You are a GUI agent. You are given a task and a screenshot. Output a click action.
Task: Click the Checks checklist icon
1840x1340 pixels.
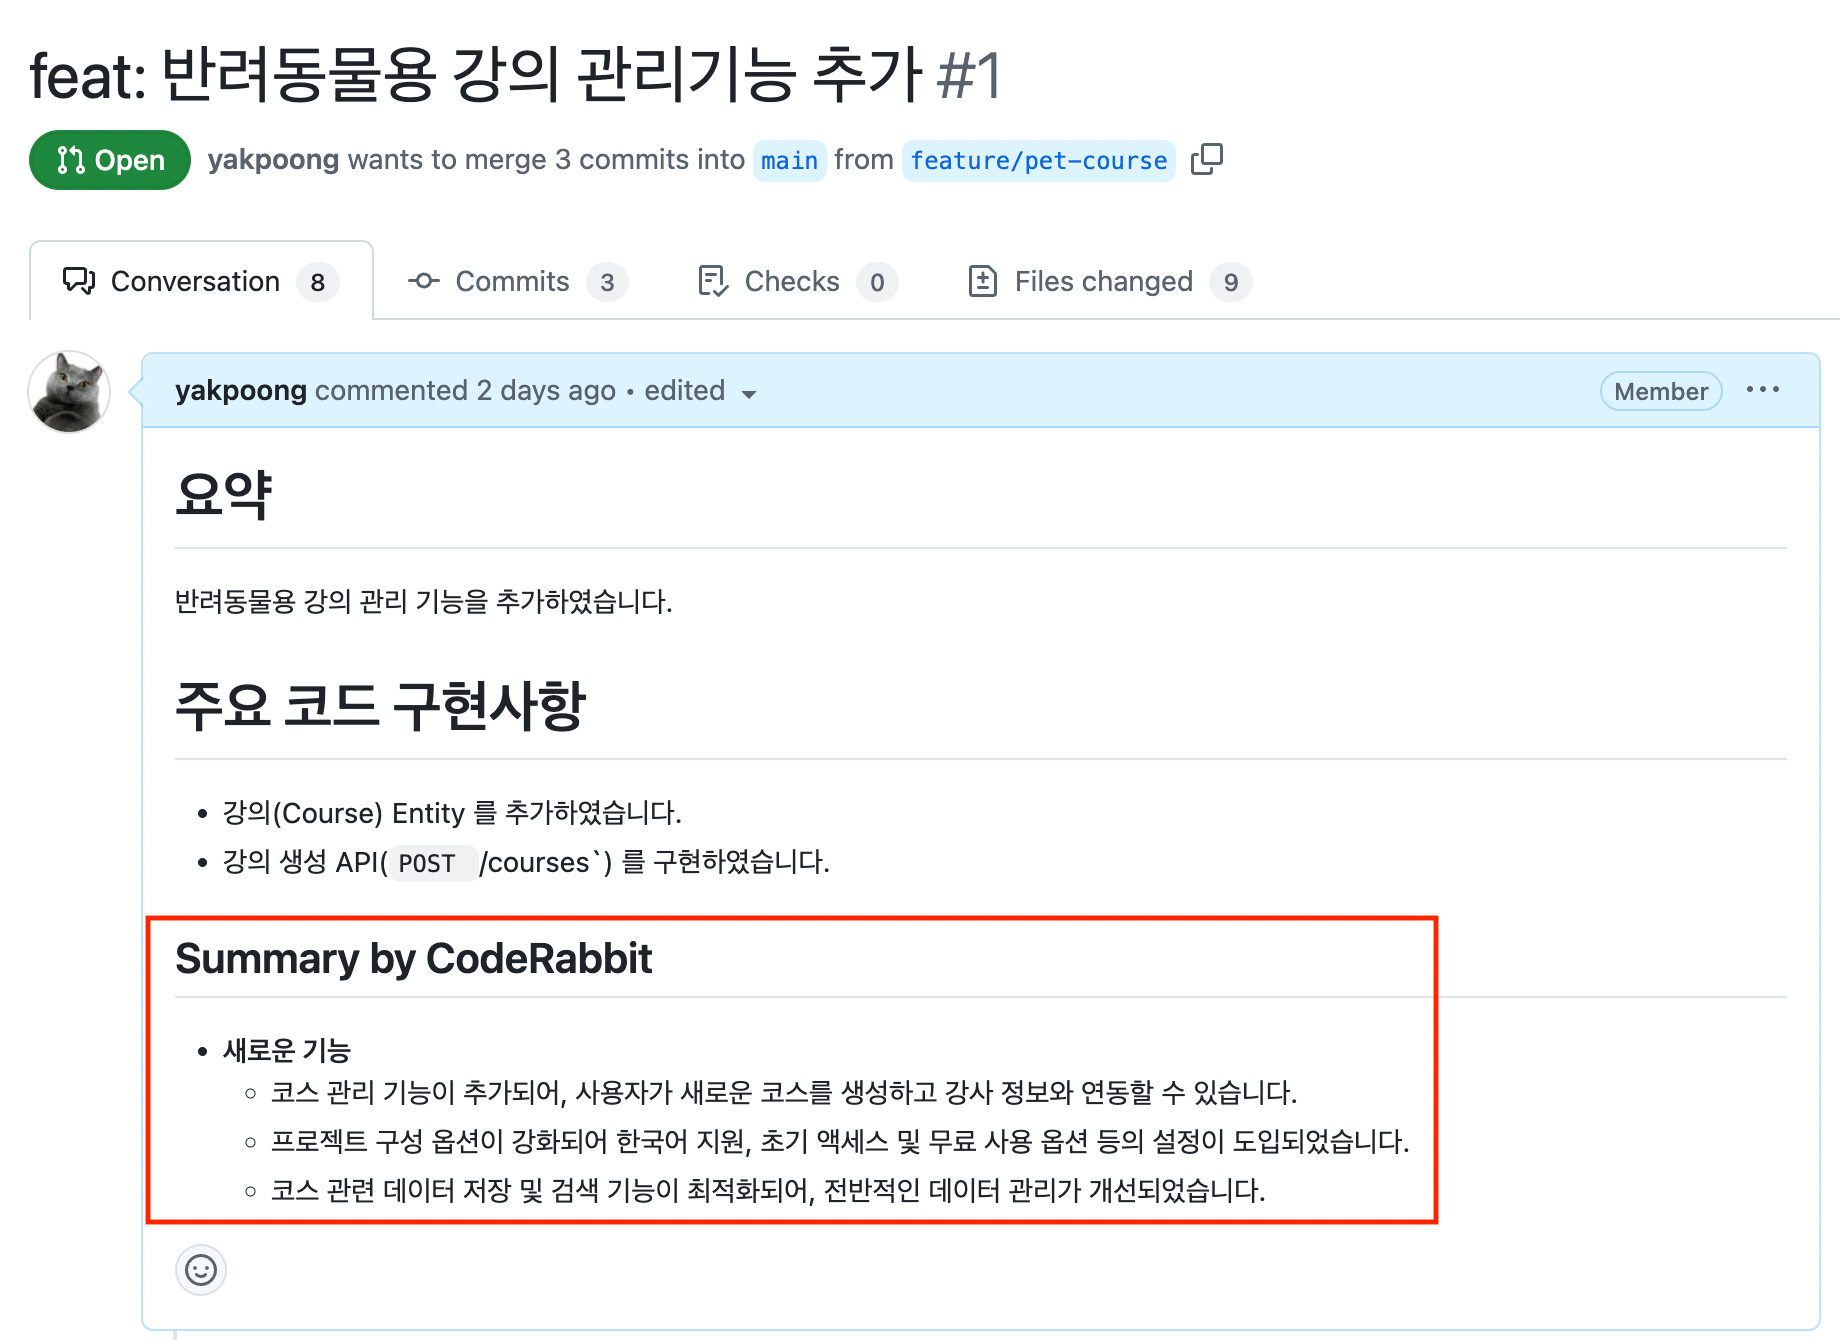pyautogui.click(x=712, y=281)
